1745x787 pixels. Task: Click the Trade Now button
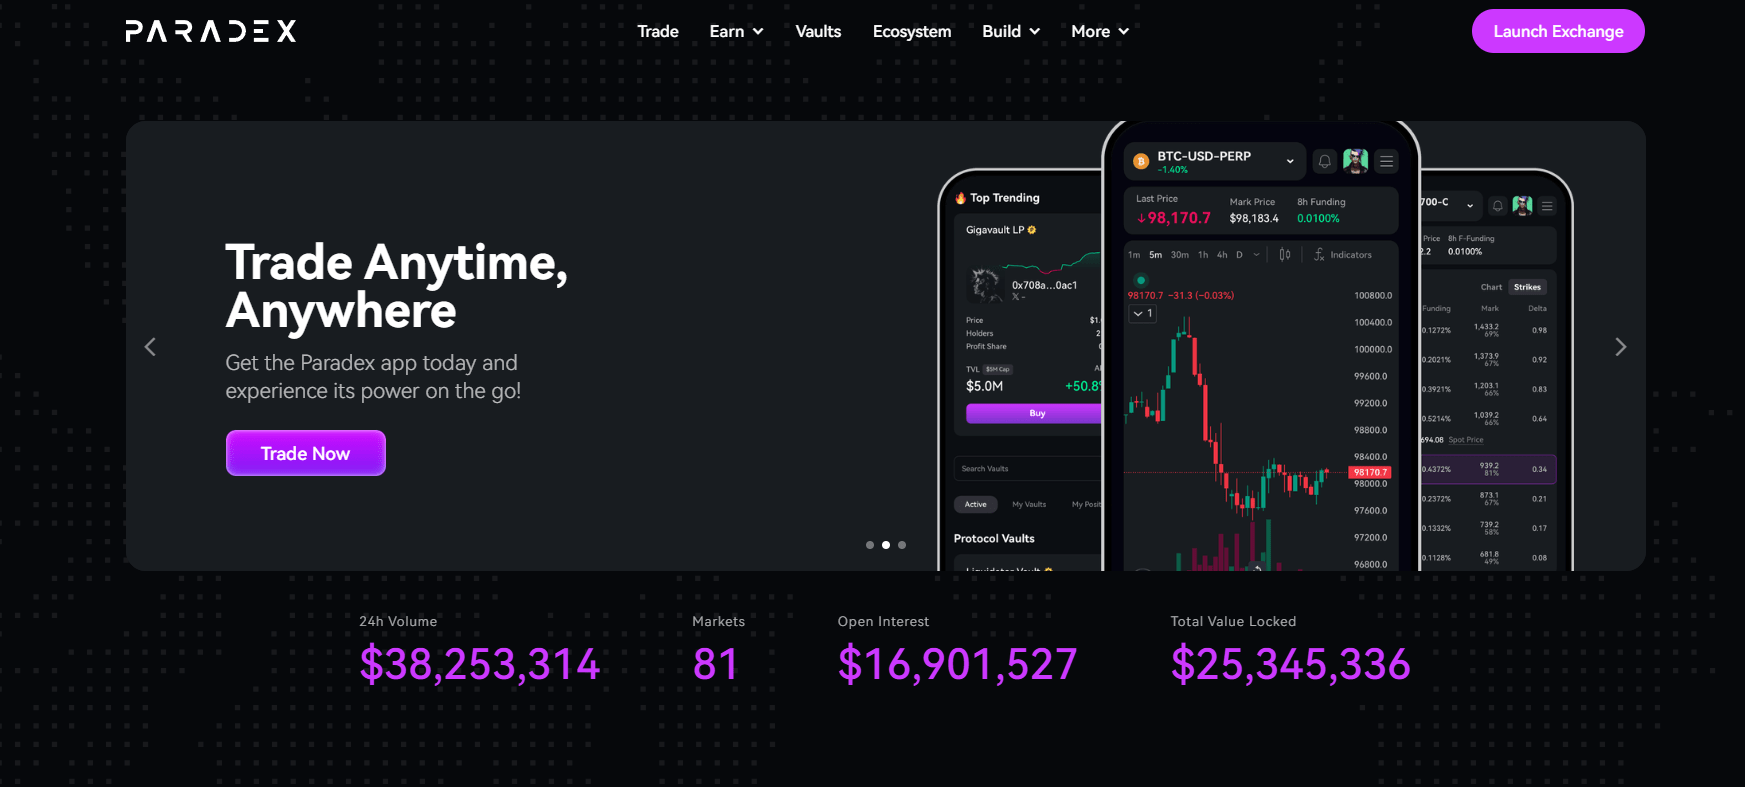click(x=305, y=453)
